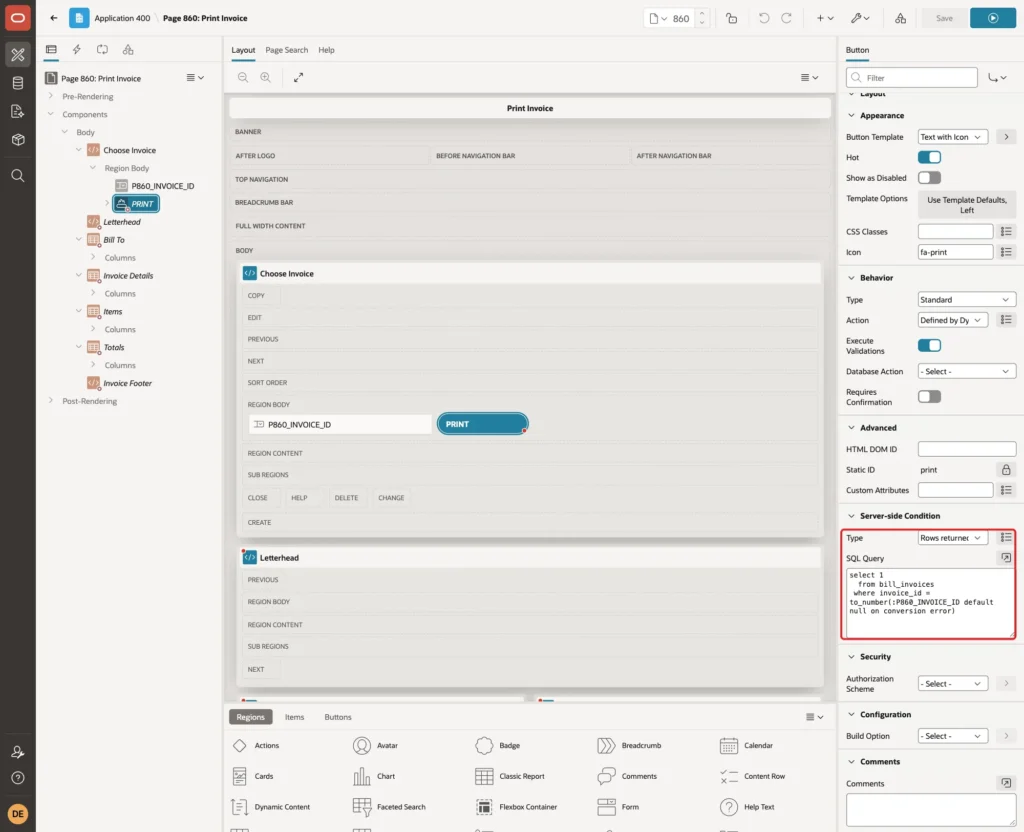Click the property Filter search field
Image resolution: width=1024 pixels, height=832 pixels.
[912, 78]
